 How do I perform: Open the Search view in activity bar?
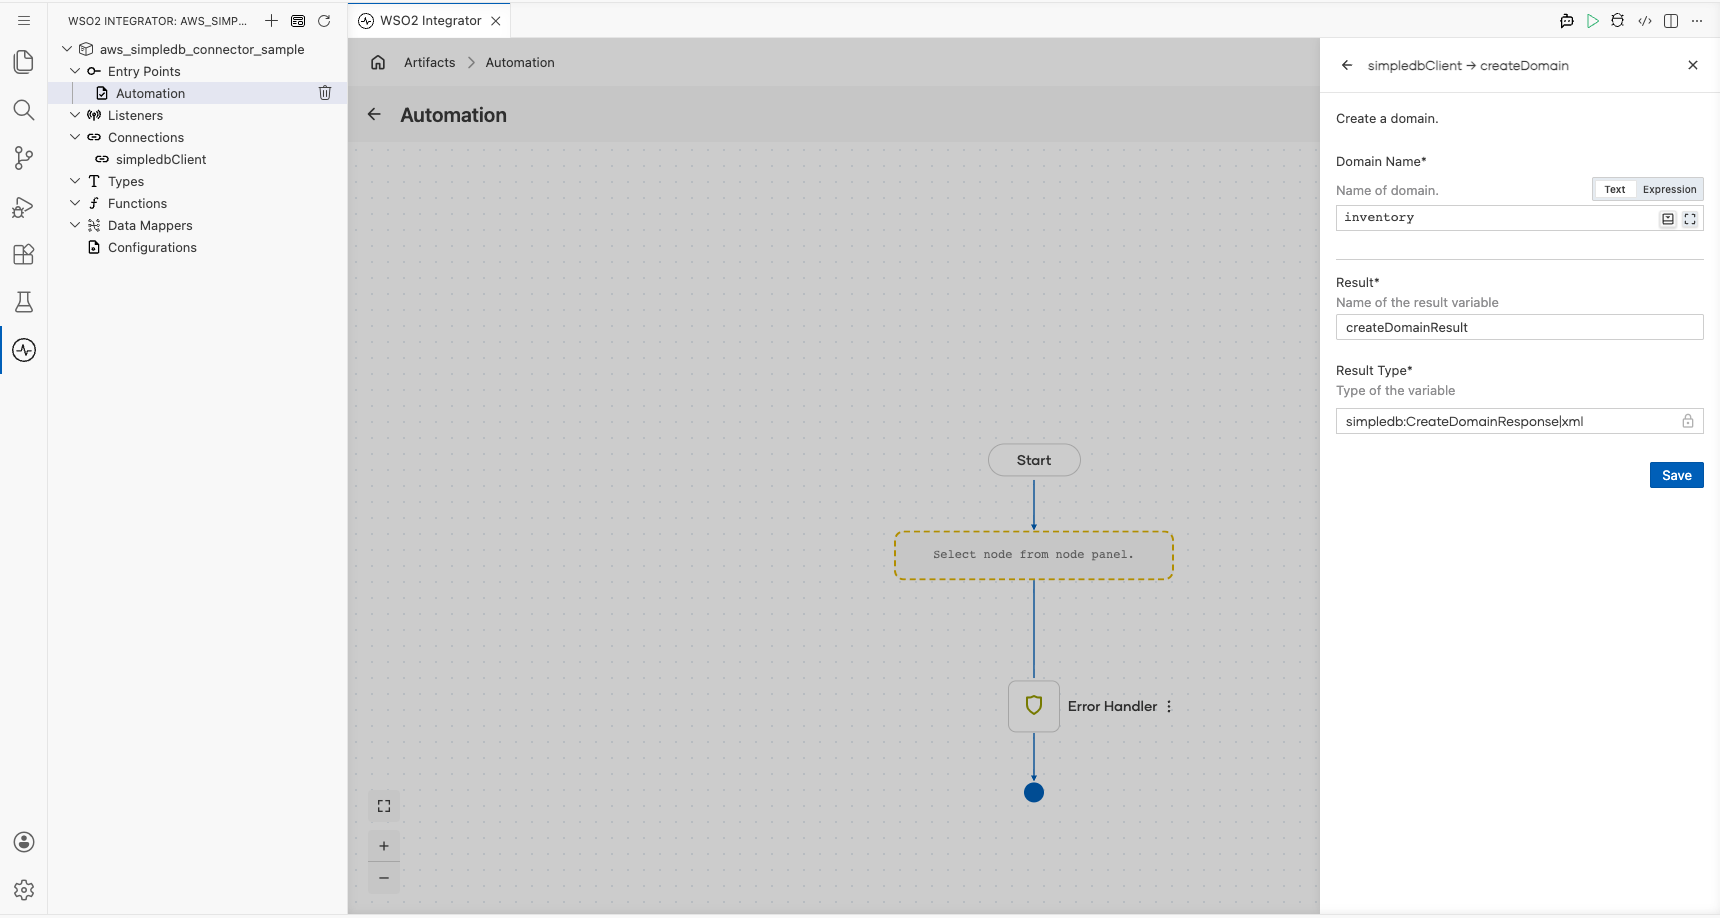tap(24, 110)
